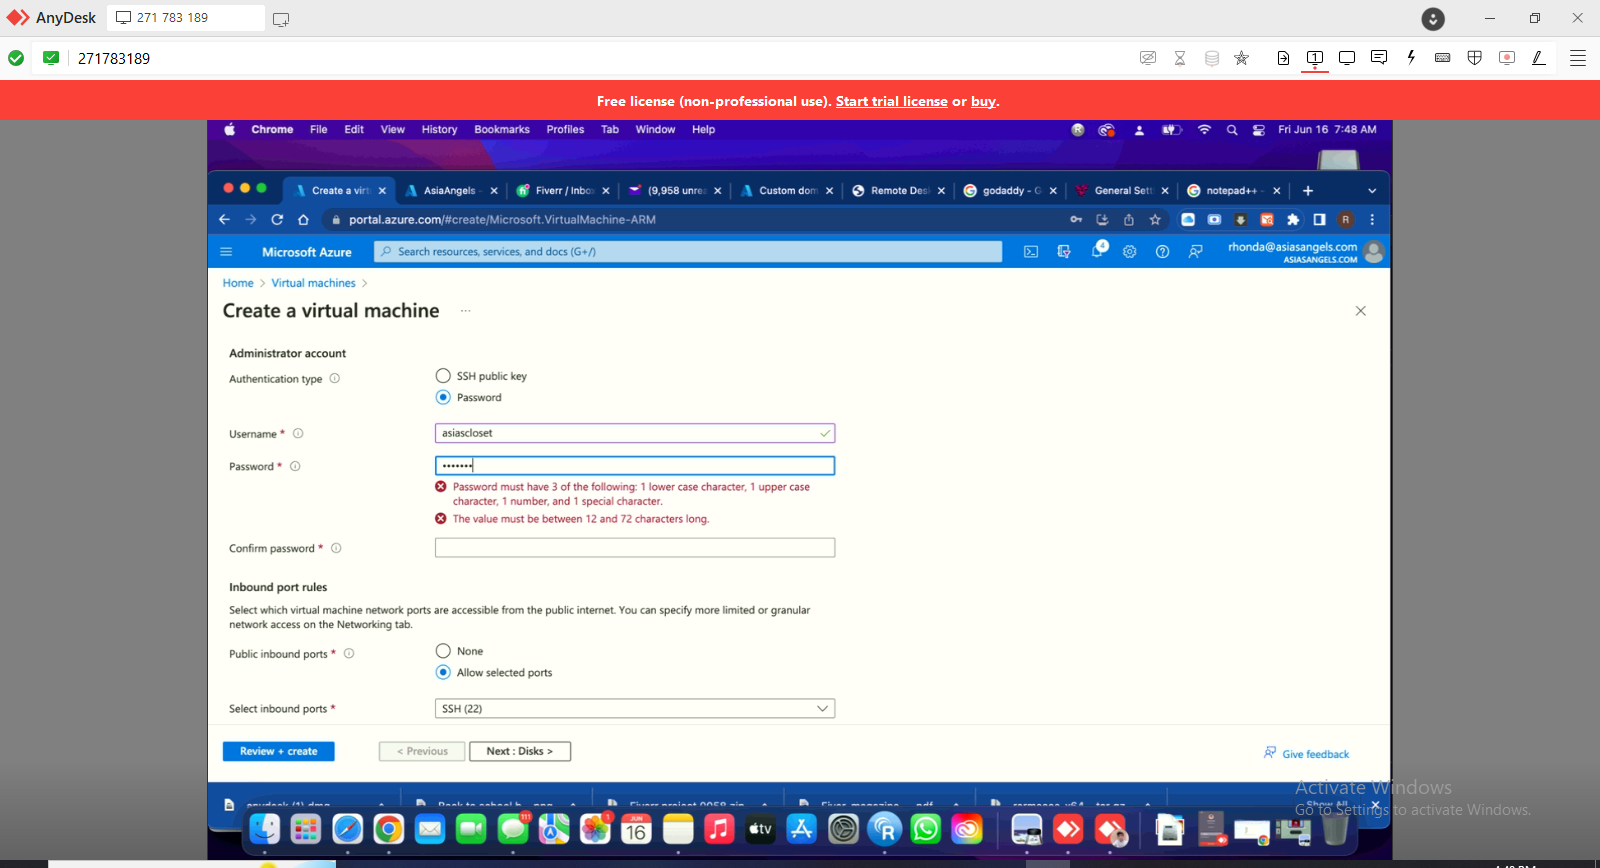Click the Previous button

click(422, 751)
